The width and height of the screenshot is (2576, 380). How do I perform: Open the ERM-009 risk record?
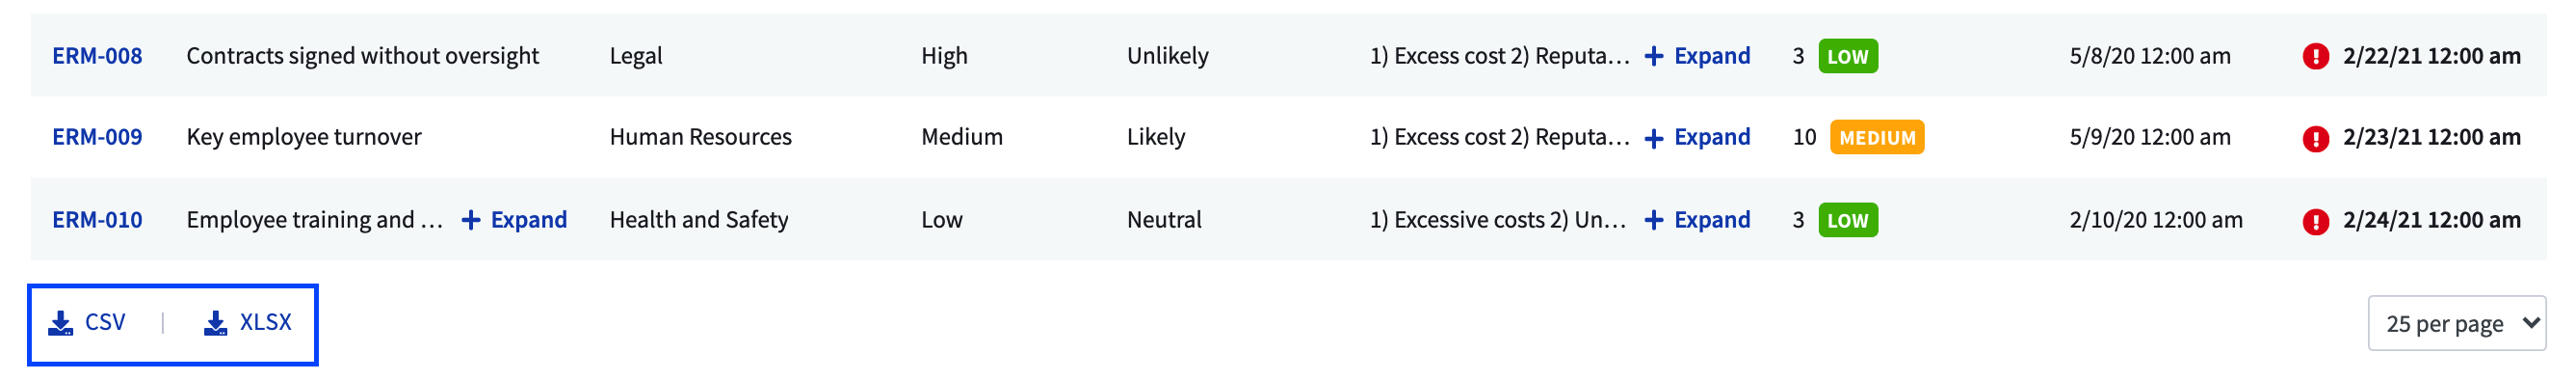97,137
